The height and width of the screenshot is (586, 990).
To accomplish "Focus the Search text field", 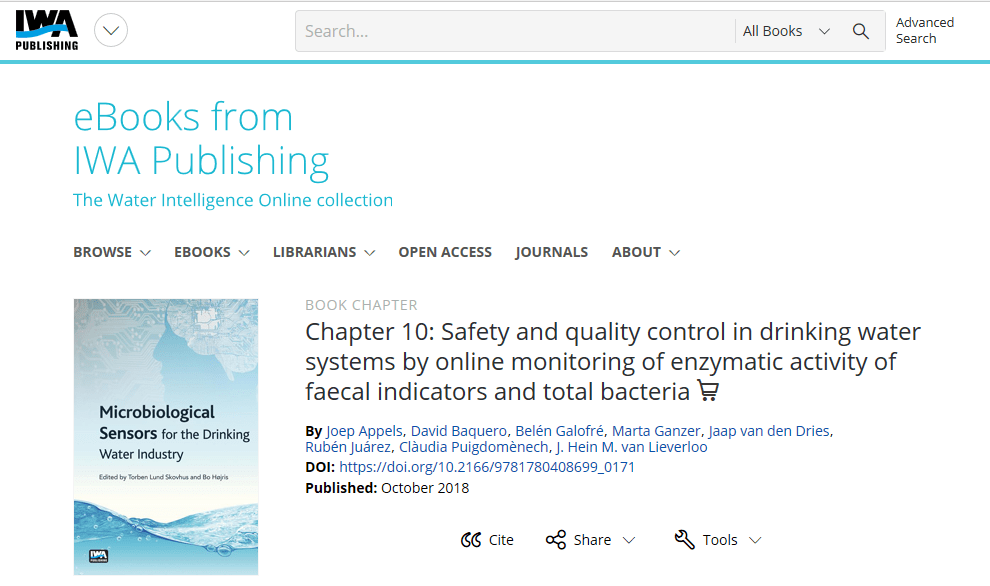I will tap(515, 31).
